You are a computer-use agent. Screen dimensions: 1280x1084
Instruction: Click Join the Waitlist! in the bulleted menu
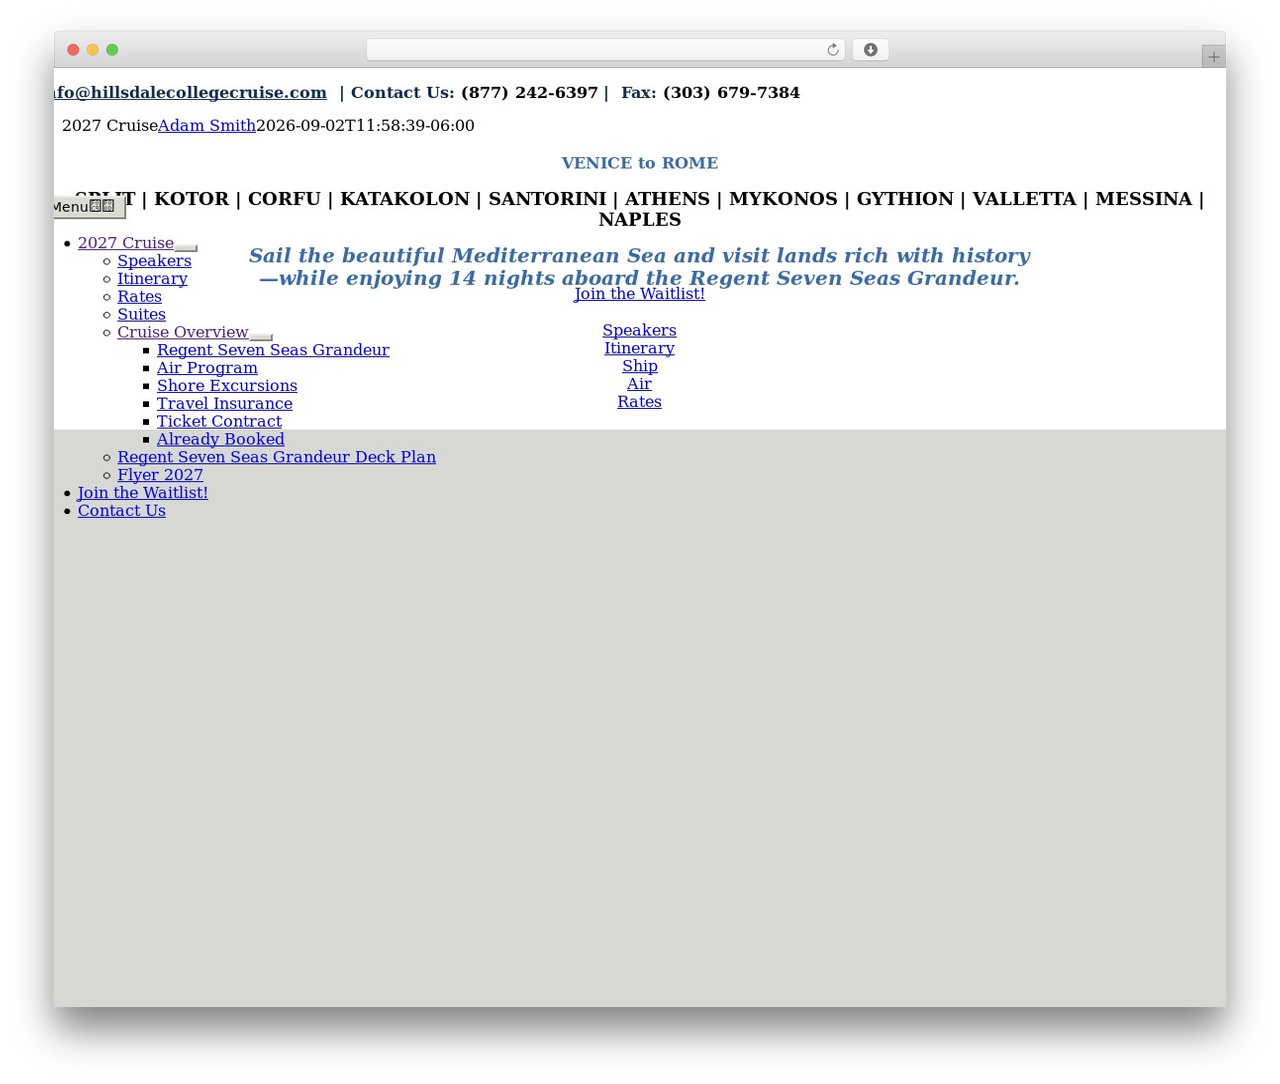coord(143,493)
